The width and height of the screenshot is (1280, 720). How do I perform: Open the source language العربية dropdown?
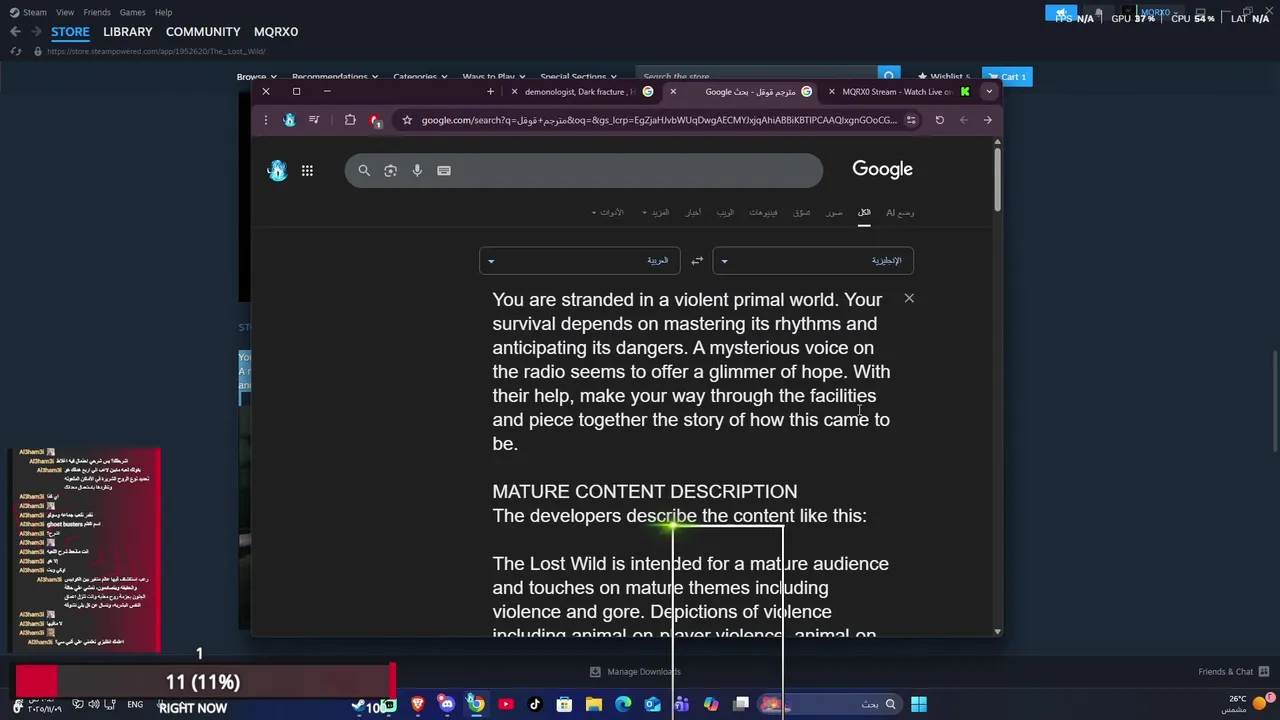pos(580,261)
